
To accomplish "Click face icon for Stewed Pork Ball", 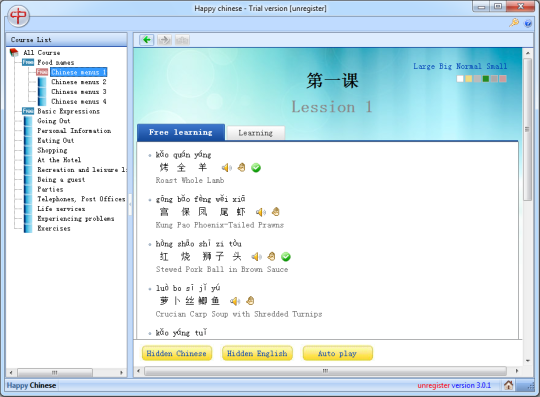I will click(271, 256).
